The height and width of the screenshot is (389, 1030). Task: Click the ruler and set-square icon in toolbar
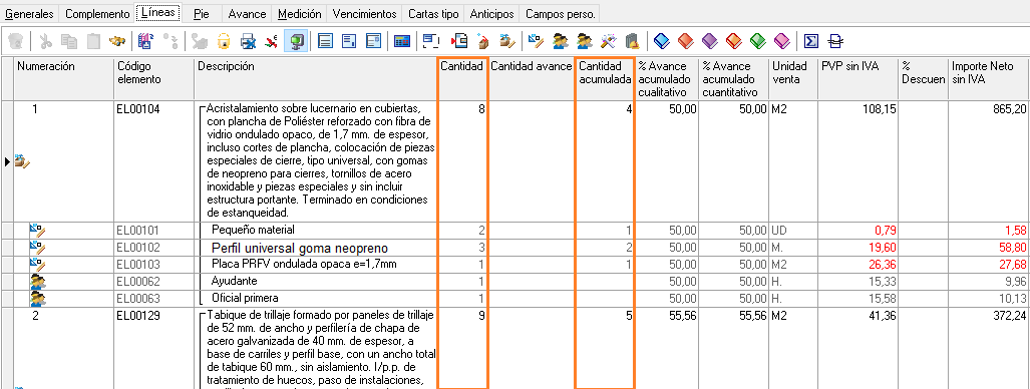tap(535, 41)
